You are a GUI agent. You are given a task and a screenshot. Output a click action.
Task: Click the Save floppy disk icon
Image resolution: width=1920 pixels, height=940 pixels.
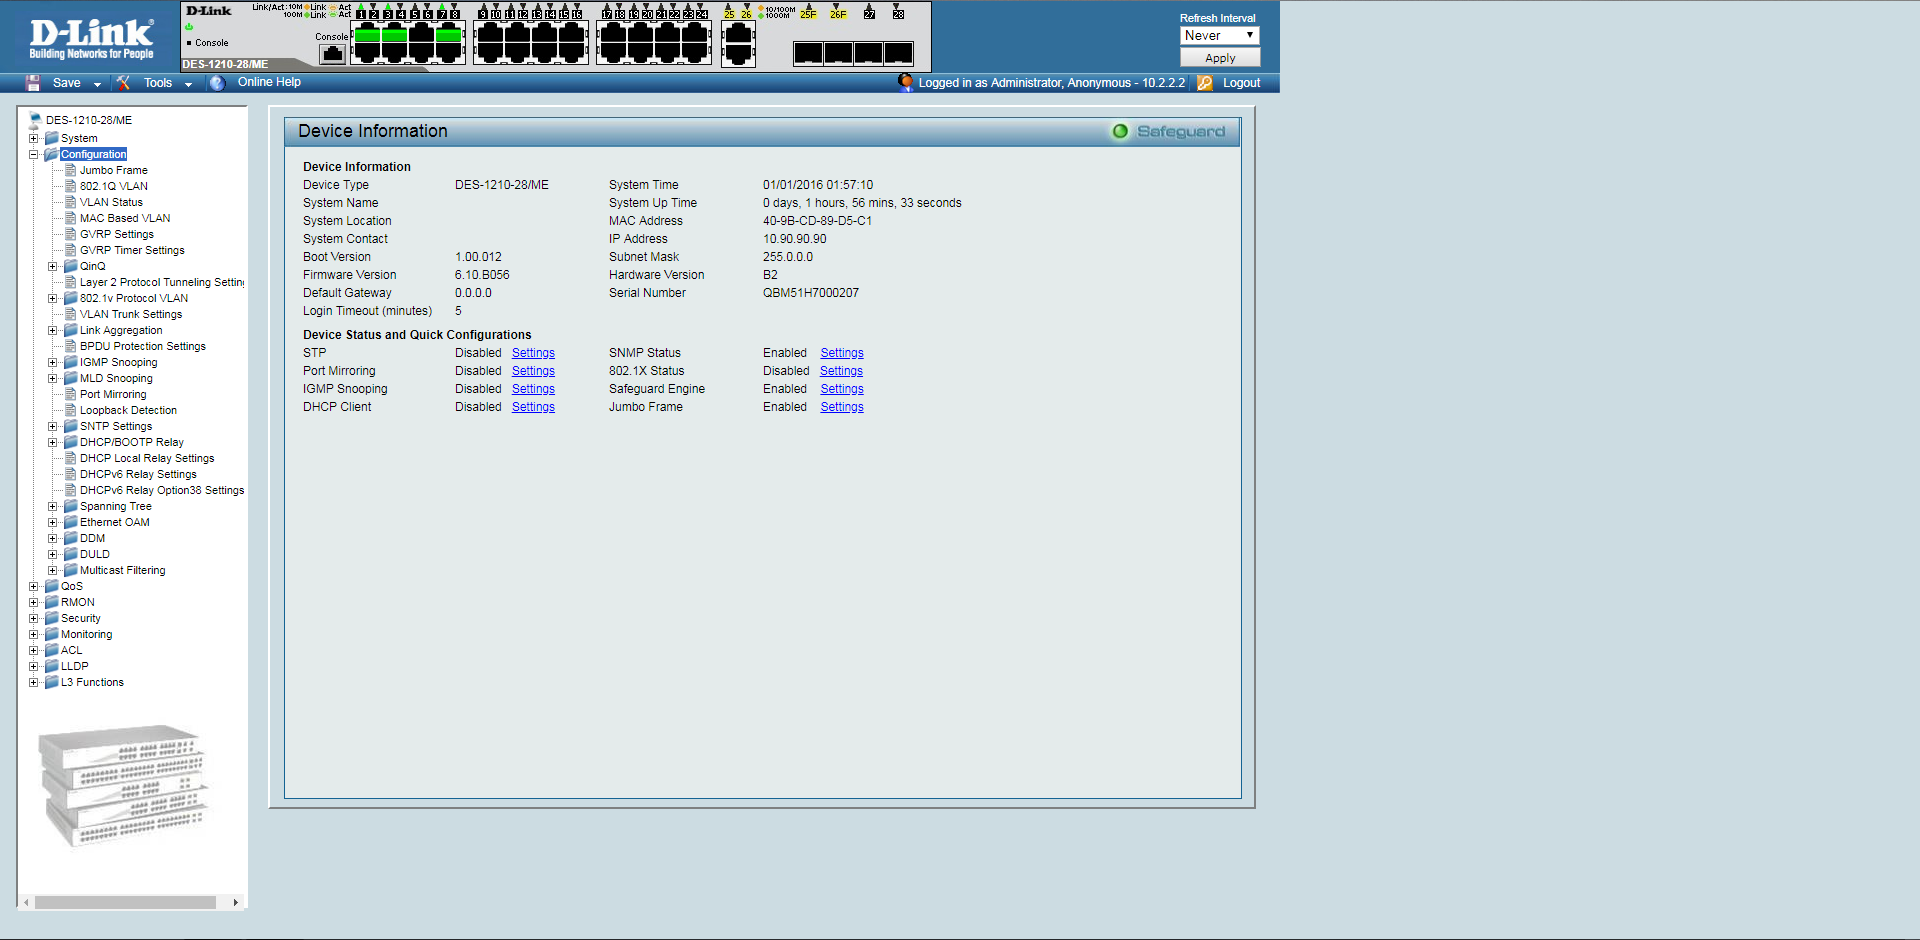tap(33, 83)
